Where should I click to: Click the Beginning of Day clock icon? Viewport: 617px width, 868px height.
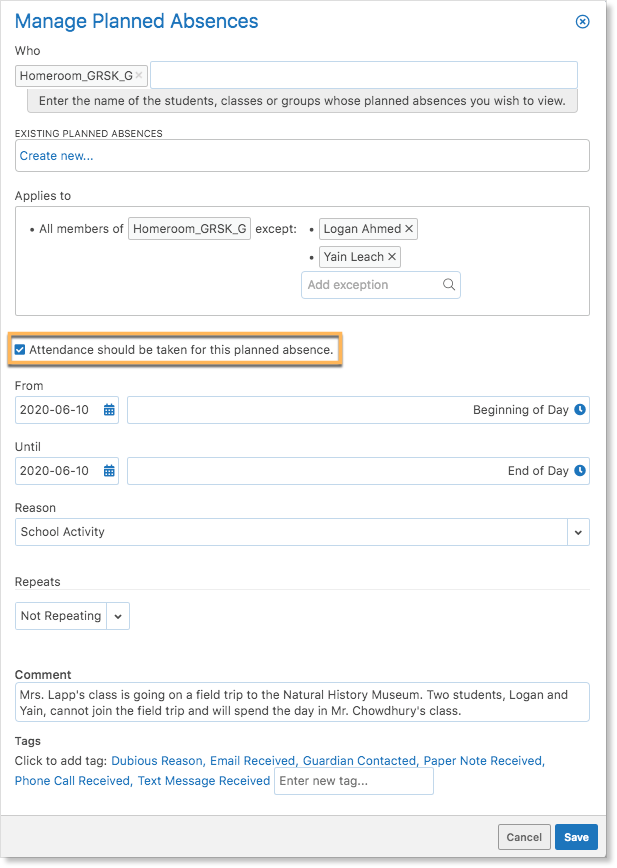click(580, 410)
